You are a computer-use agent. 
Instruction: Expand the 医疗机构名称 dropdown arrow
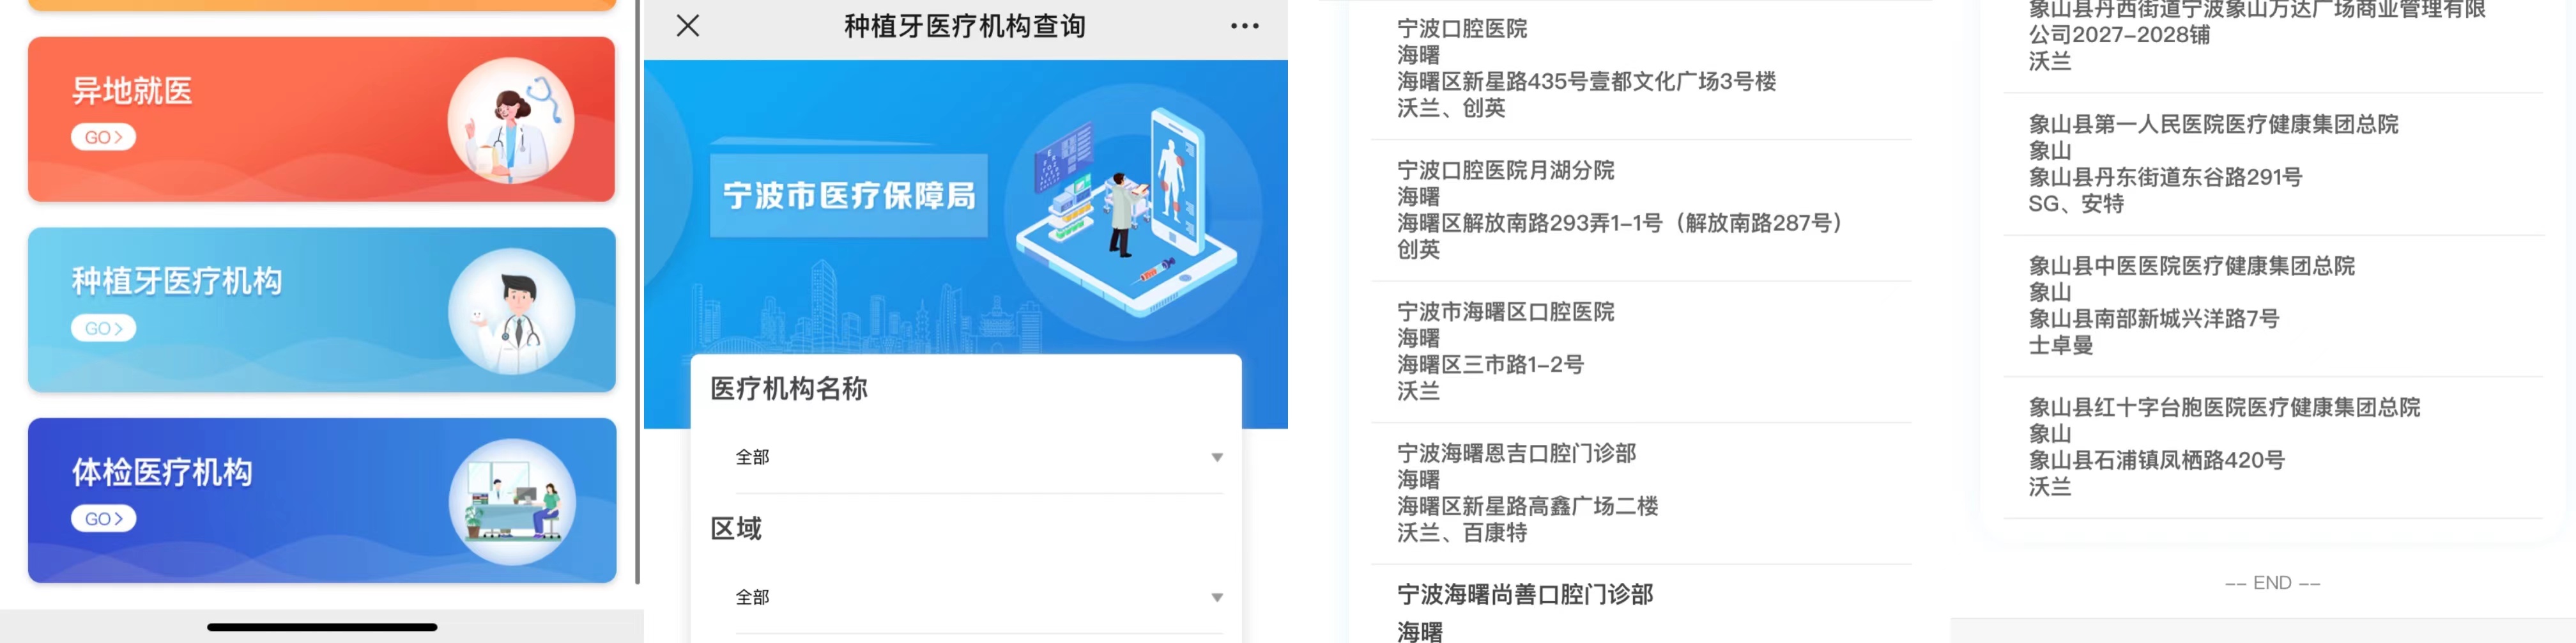tap(1216, 458)
